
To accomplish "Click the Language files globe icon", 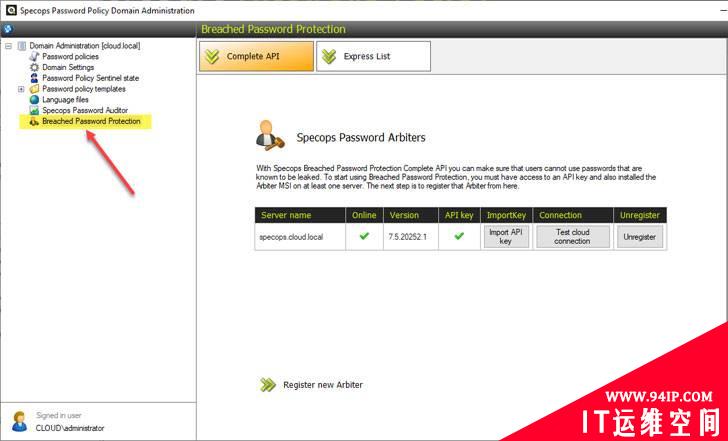I will tap(34, 99).
